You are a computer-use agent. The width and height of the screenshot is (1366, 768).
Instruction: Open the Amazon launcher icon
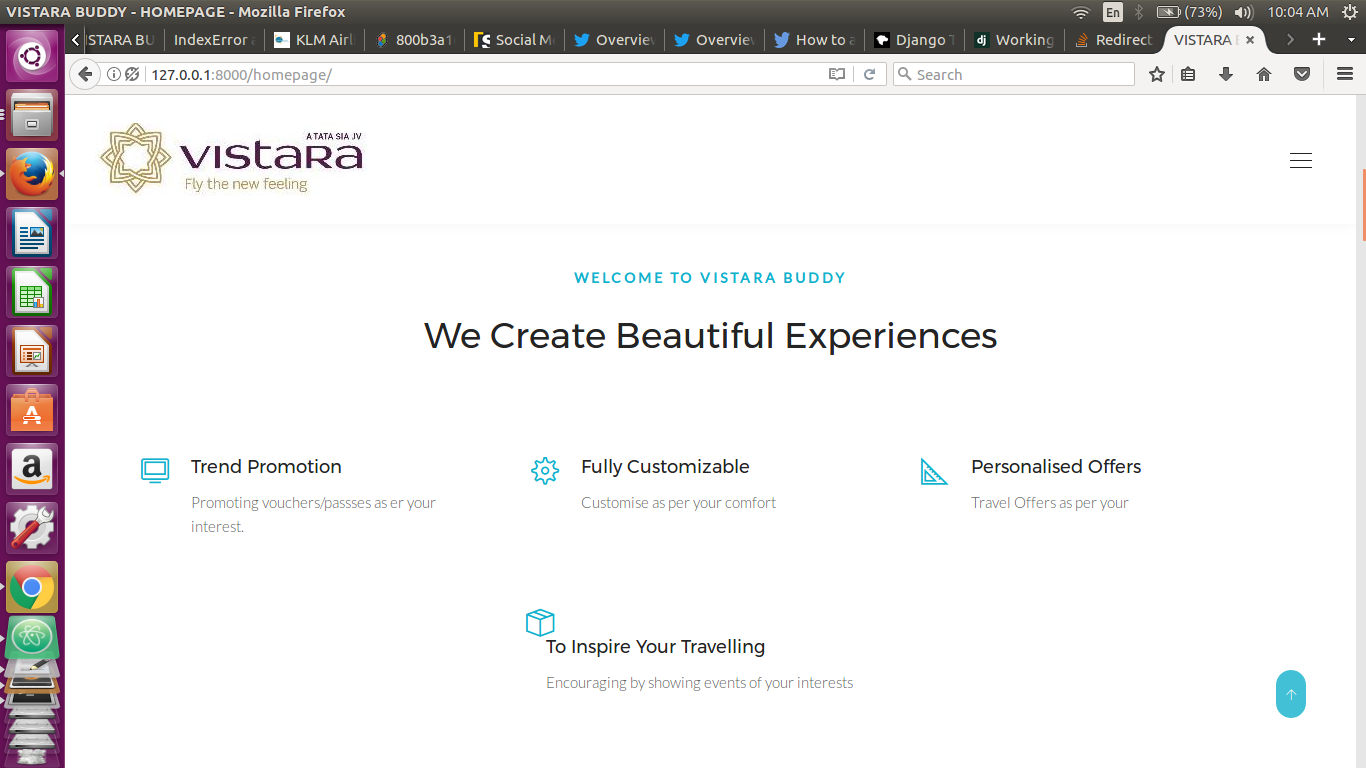click(x=32, y=469)
